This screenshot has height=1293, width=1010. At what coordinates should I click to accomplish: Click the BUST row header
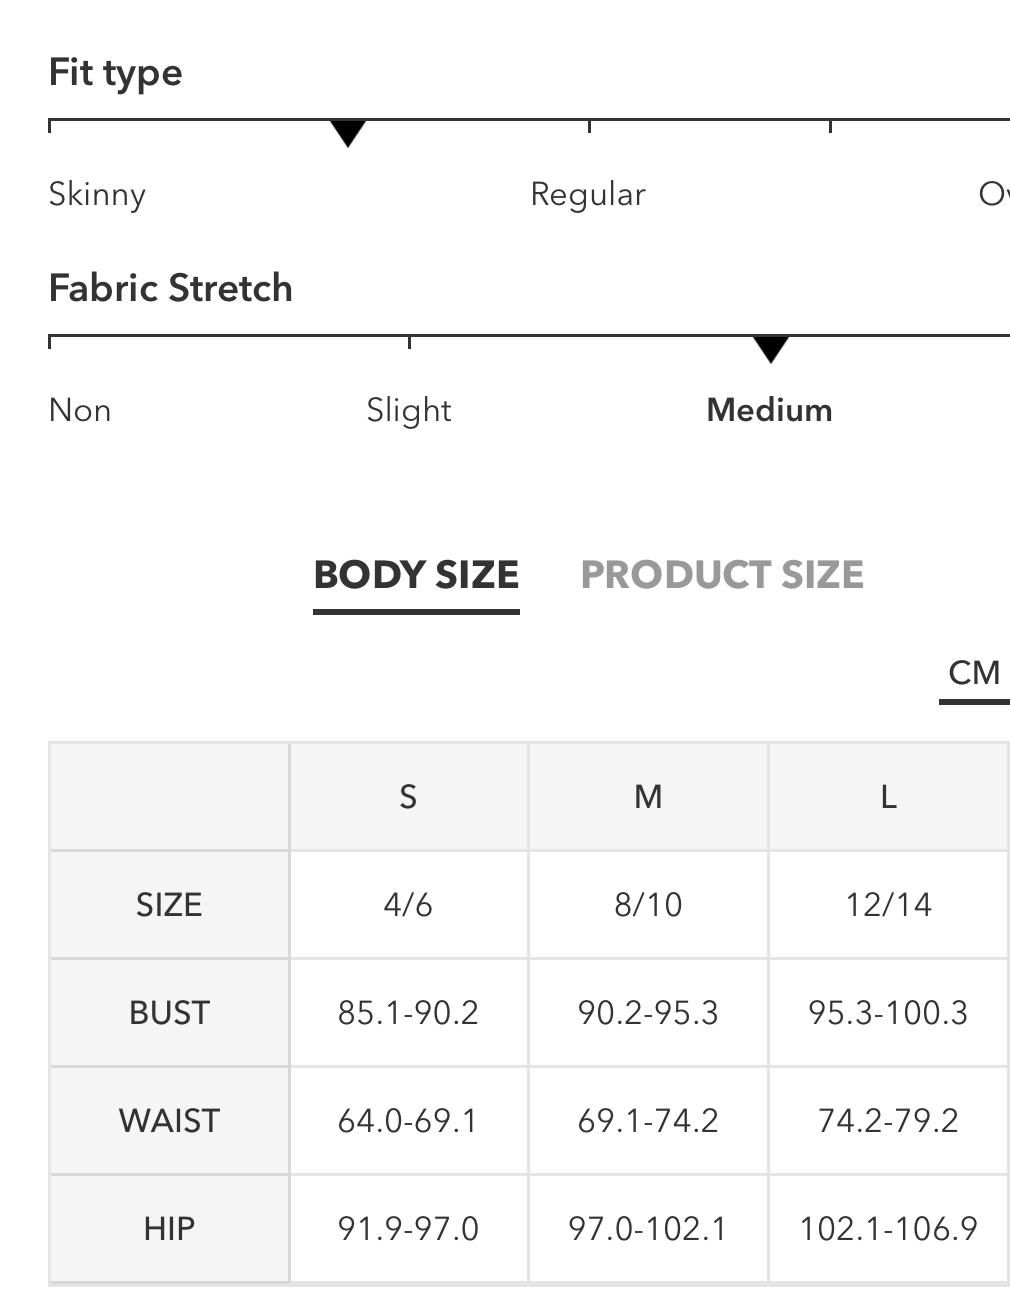click(169, 1013)
